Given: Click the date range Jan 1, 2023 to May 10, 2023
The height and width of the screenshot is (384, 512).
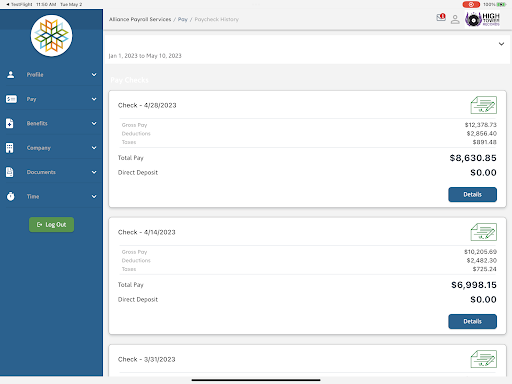Looking at the screenshot, I should 145,56.
